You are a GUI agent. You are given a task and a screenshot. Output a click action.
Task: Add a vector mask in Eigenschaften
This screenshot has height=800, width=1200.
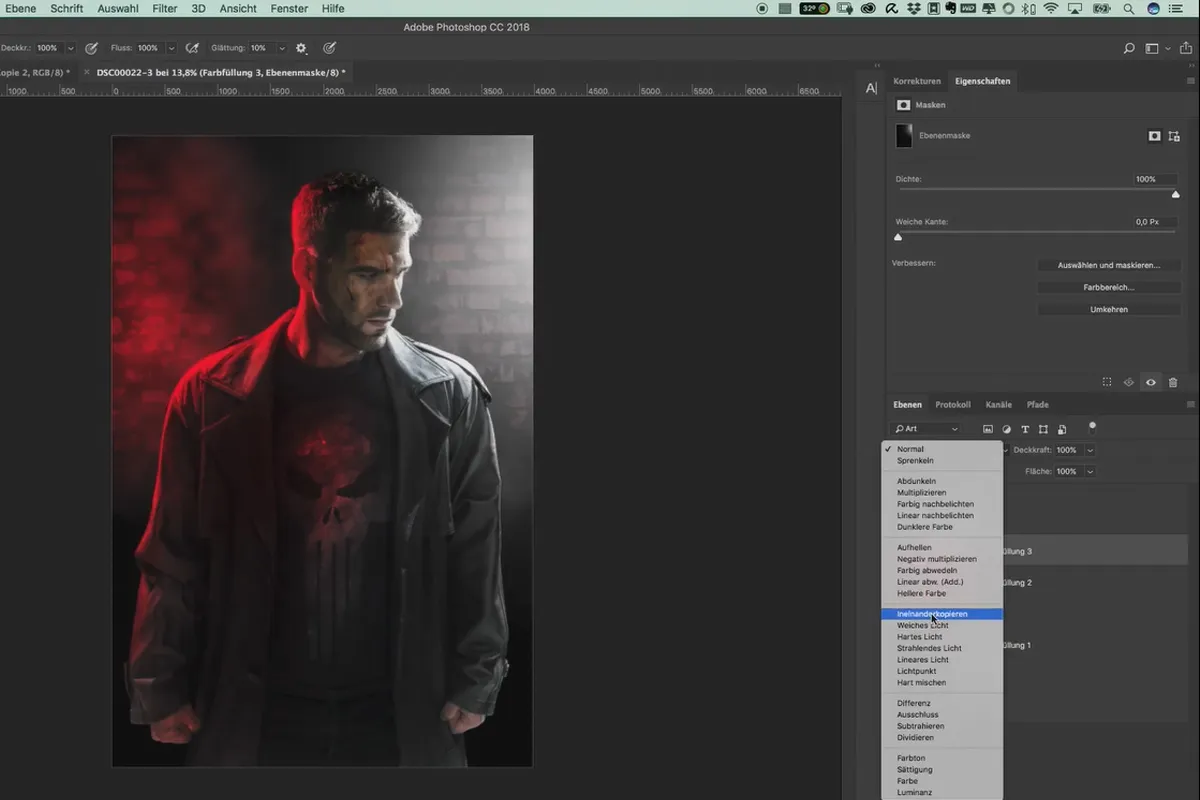pyautogui.click(x=1174, y=136)
